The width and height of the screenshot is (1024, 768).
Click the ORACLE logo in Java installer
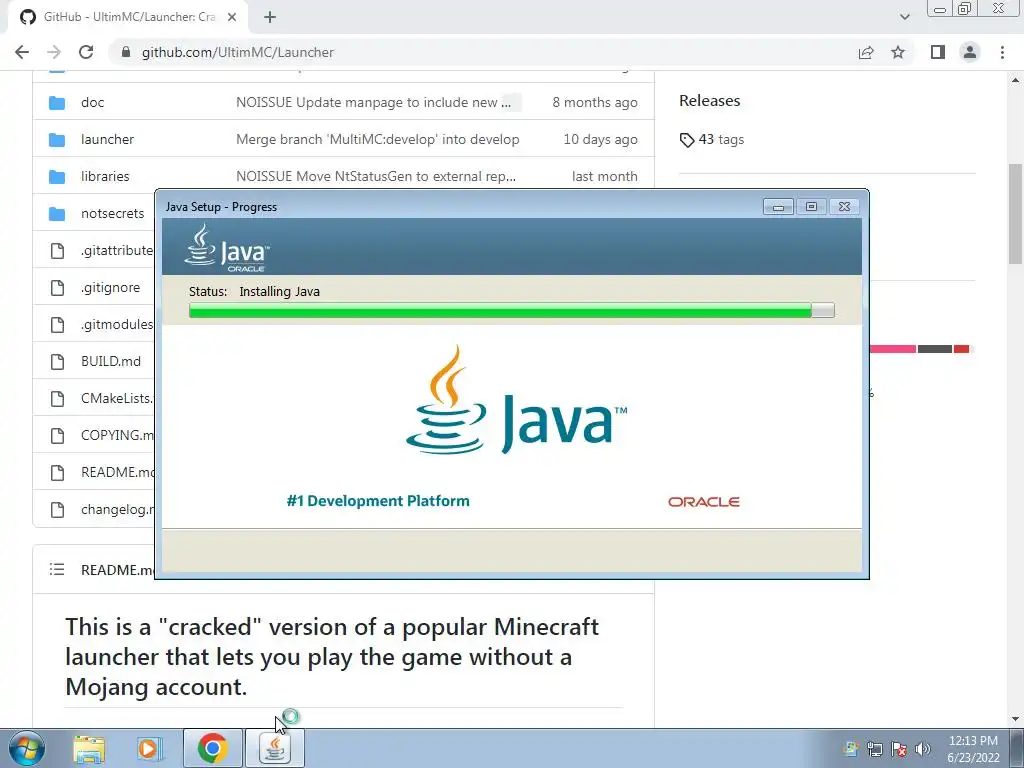703,502
